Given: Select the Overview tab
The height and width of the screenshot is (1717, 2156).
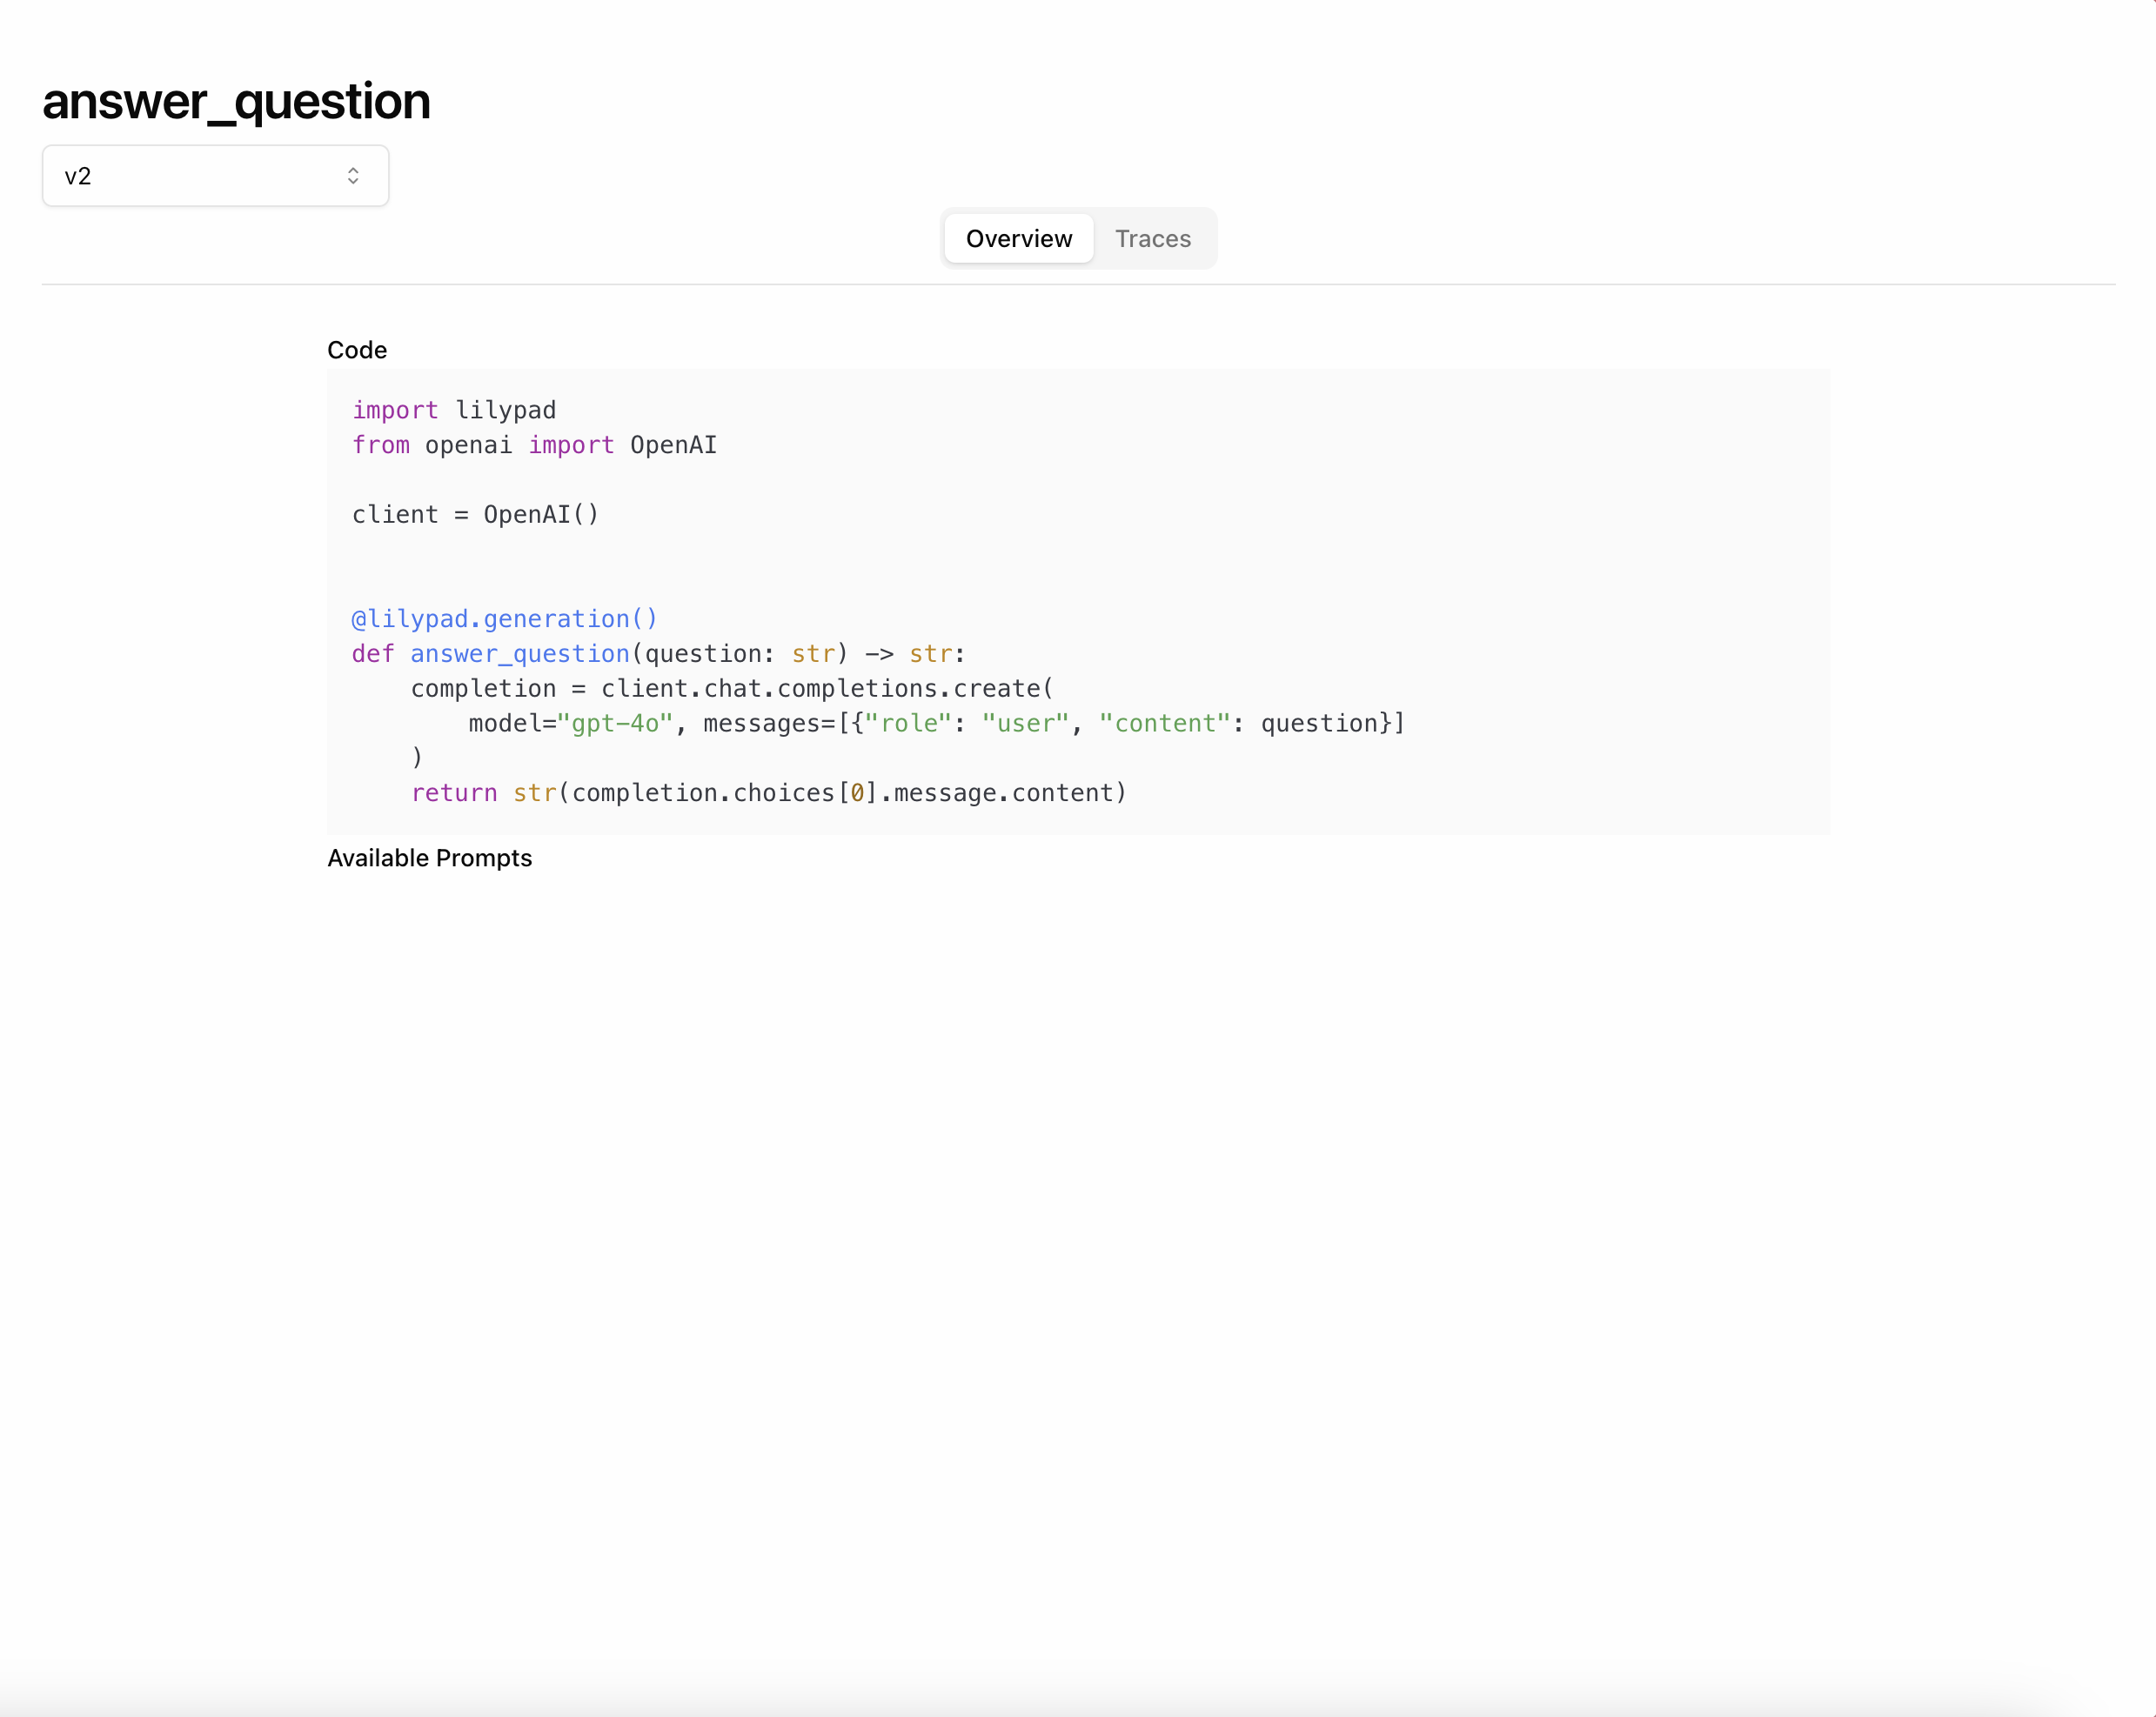Looking at the screenshot, I should click(x=1018, y=239).
